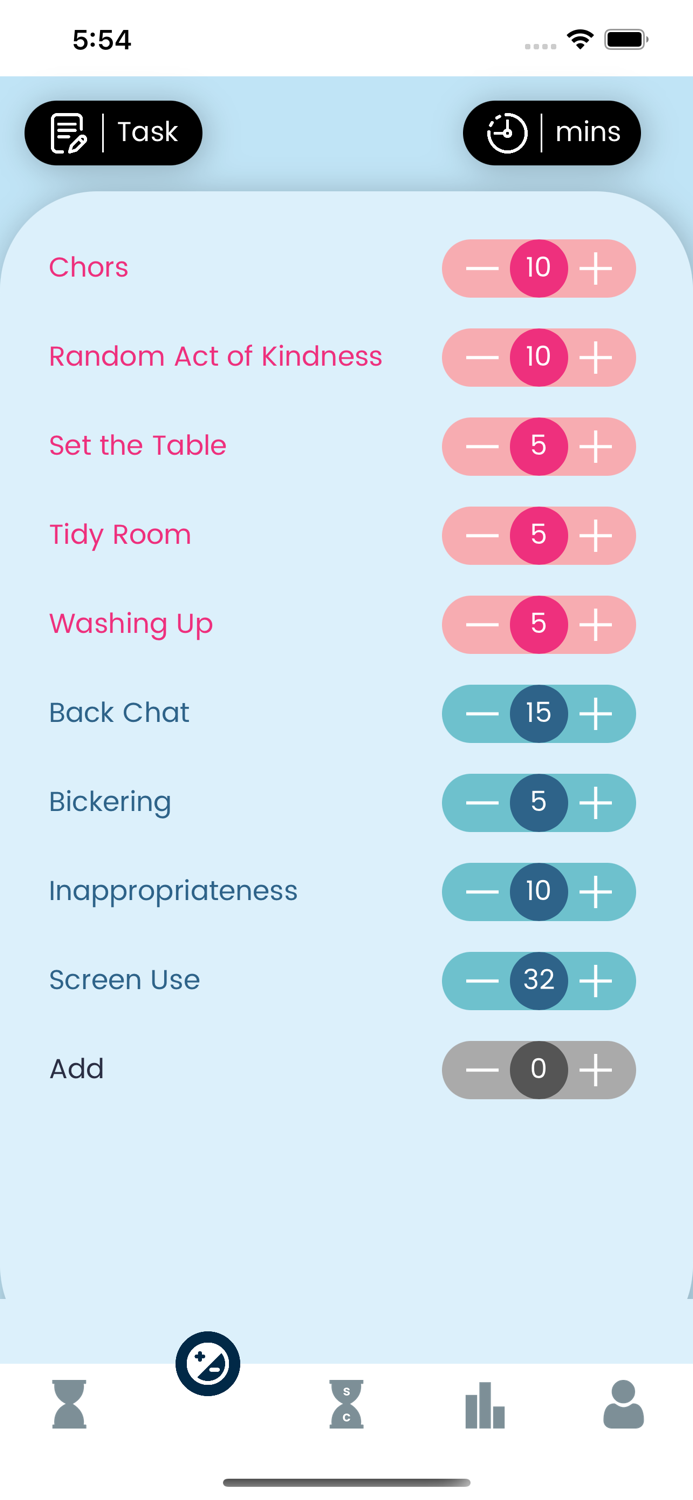Image resolution: width=693 pixels, height=1500 pixels.
Task: Tap the central plus-minus circle icon
Action: [x=208, y=1362]
